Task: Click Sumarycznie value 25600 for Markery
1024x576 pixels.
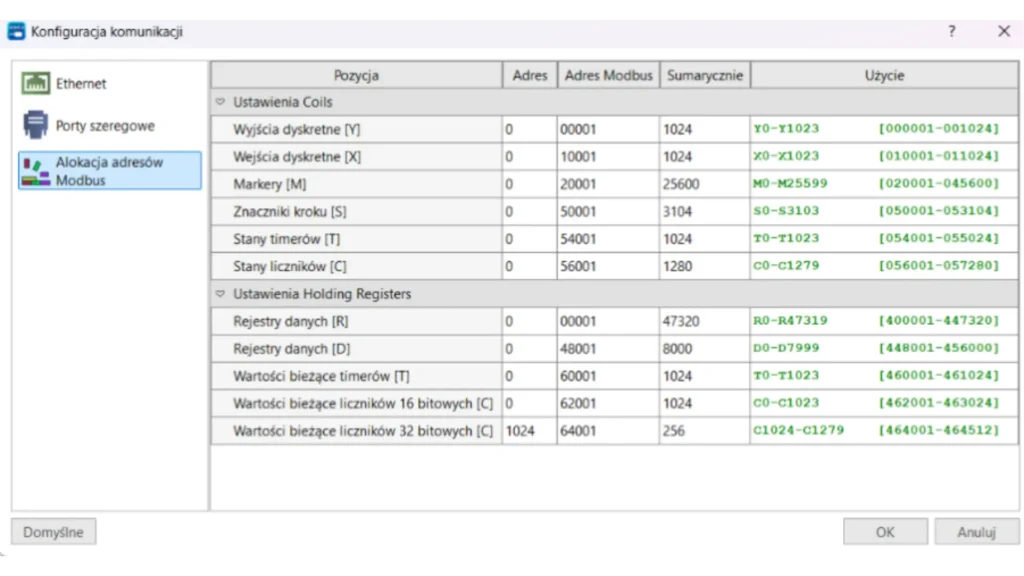Action: tap(705, 184)
